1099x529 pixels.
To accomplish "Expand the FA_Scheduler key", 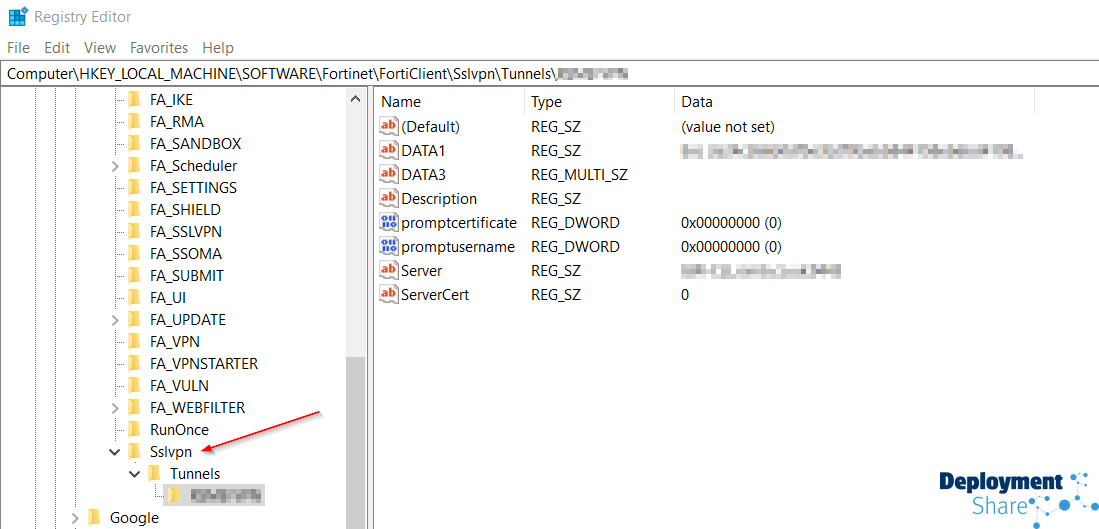I will pyautogui.click(x=115, y=166).
